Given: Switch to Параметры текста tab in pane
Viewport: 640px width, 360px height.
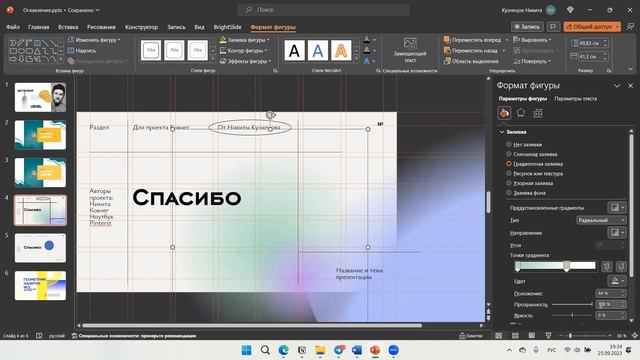Looking at the screenshot, I should click(x=576, y=98).
